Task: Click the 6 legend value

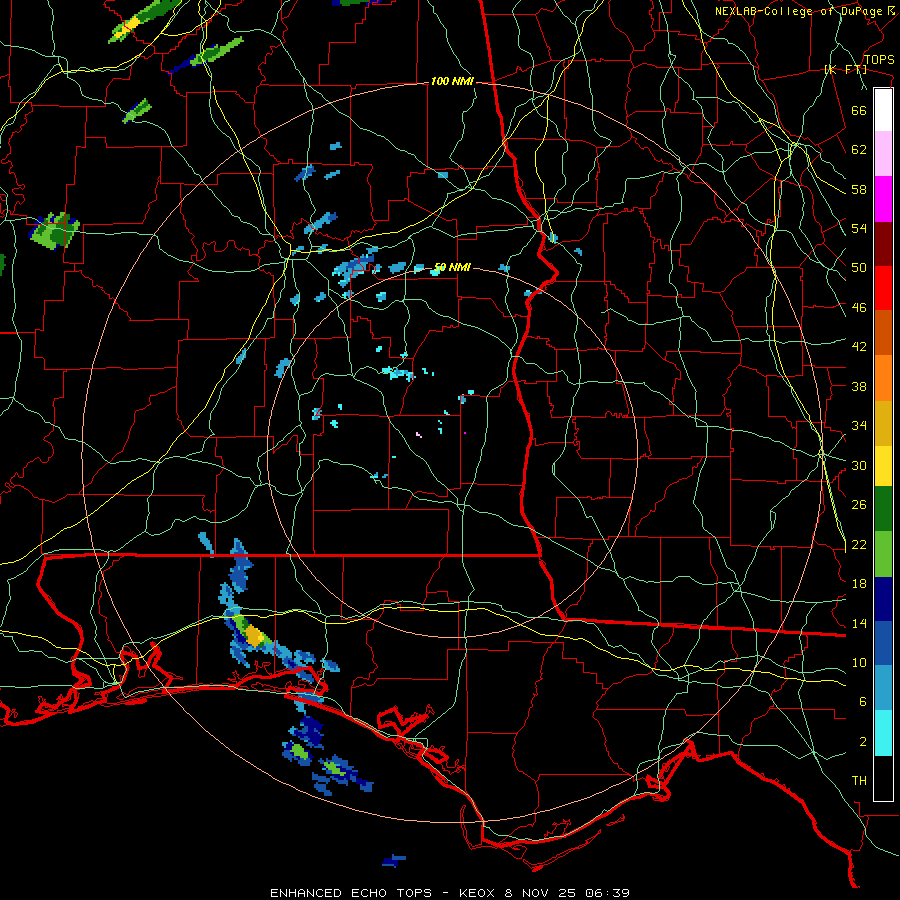Action: tap(863, 702)
